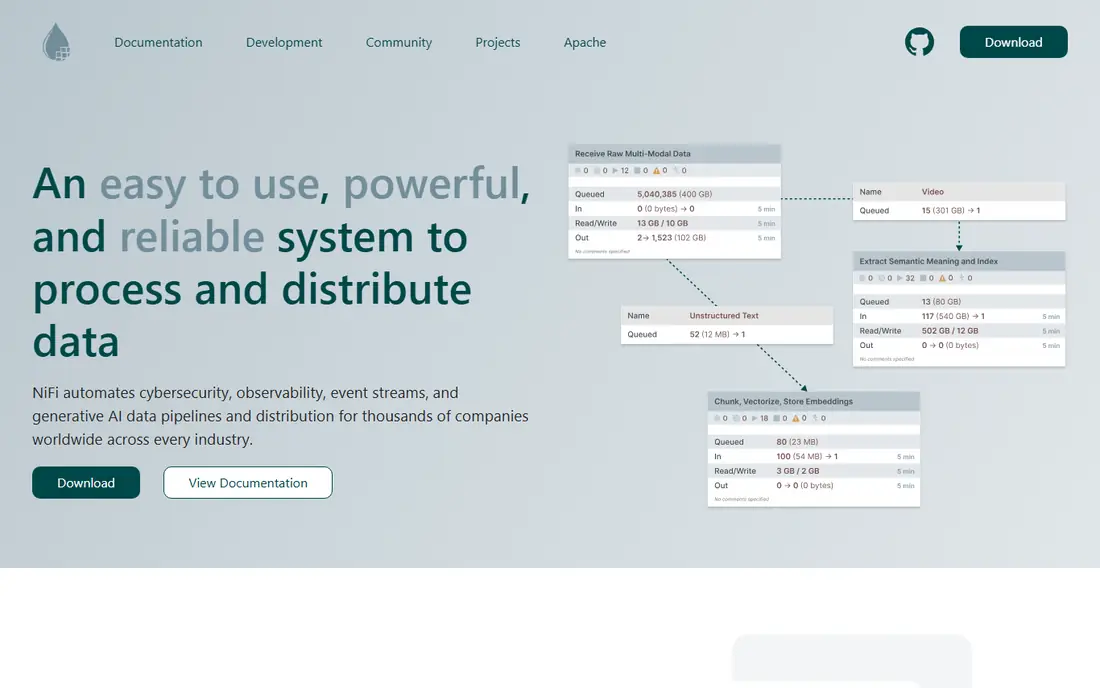Click the View Documentation button
This screenshot has height=688, width=1100.
248,483
